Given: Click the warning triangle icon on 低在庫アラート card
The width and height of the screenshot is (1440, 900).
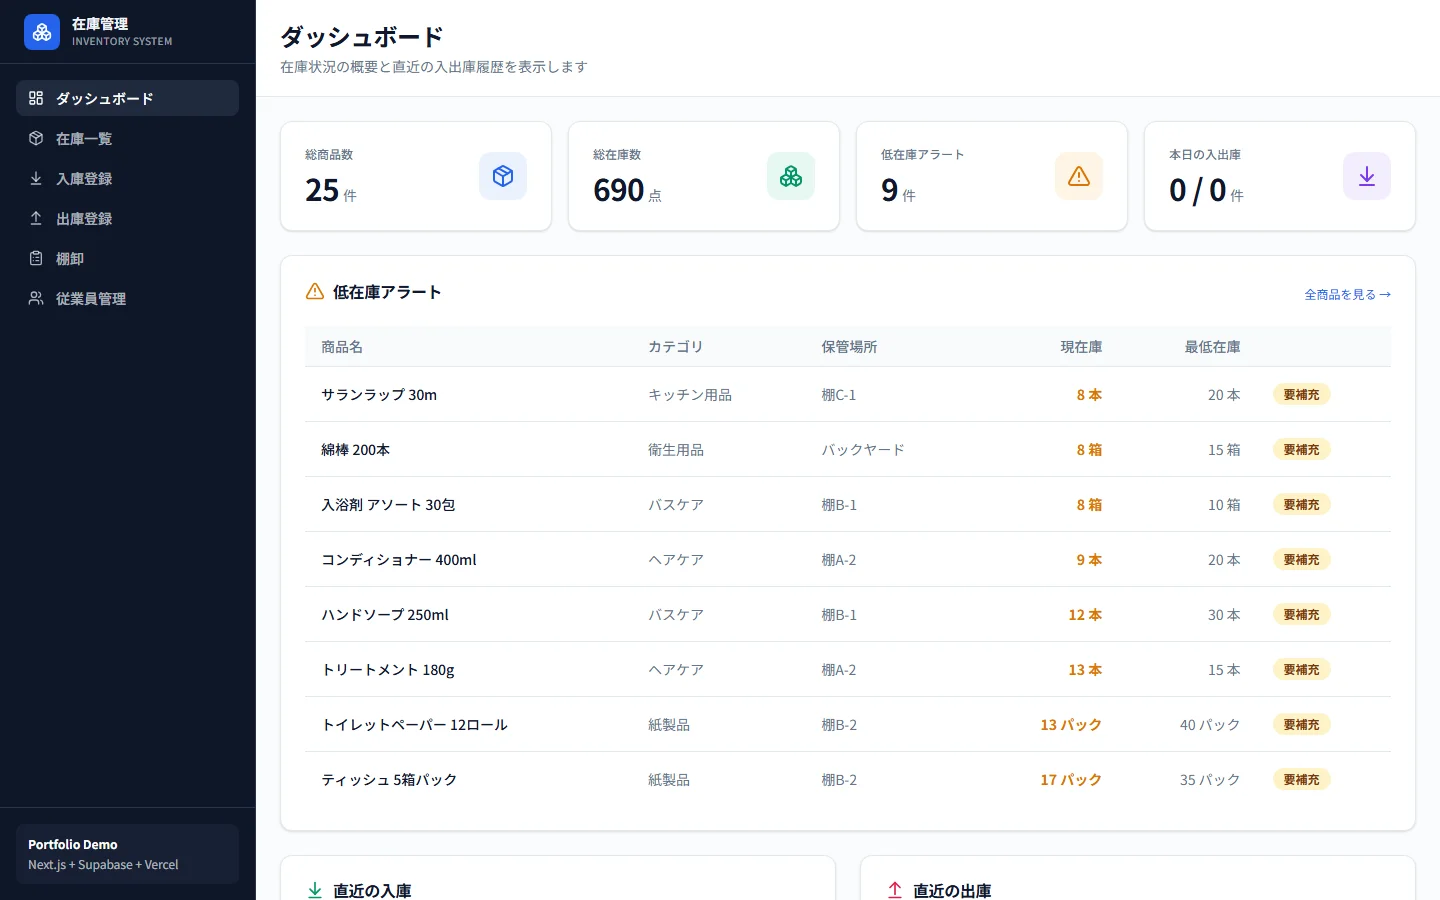Looking at the screenshot, I should click(1079, 176).
